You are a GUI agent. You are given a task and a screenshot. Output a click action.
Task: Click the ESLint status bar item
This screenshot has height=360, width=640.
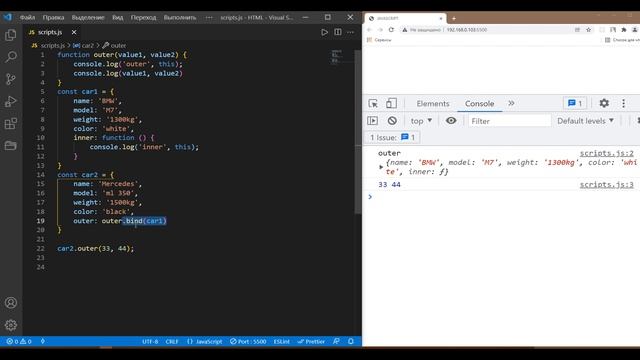(281, 341)
